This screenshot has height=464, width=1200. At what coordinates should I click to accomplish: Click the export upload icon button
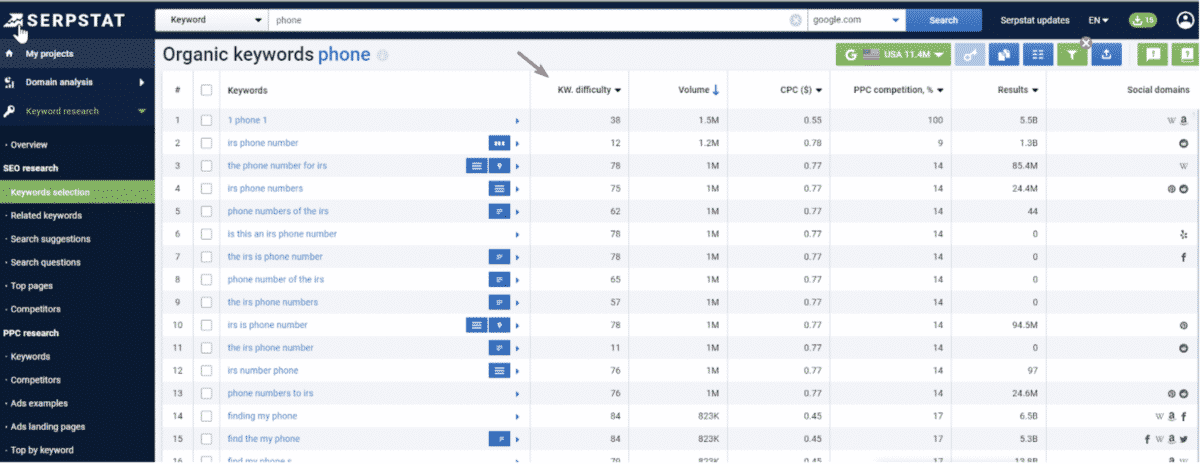(x=1106, y=55)
